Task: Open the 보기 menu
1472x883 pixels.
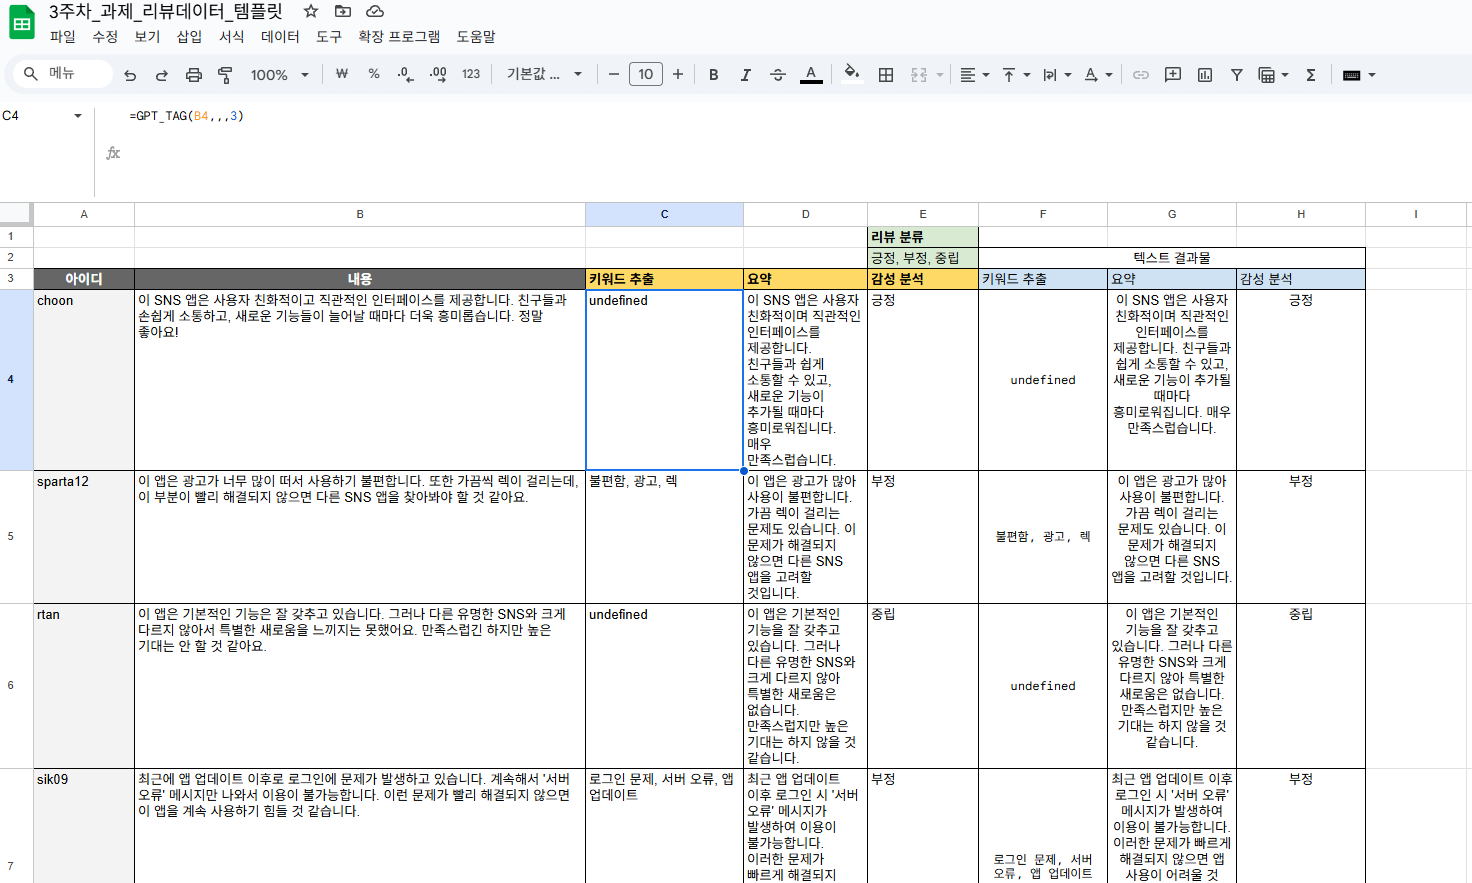Action: (x=147, y=37)
